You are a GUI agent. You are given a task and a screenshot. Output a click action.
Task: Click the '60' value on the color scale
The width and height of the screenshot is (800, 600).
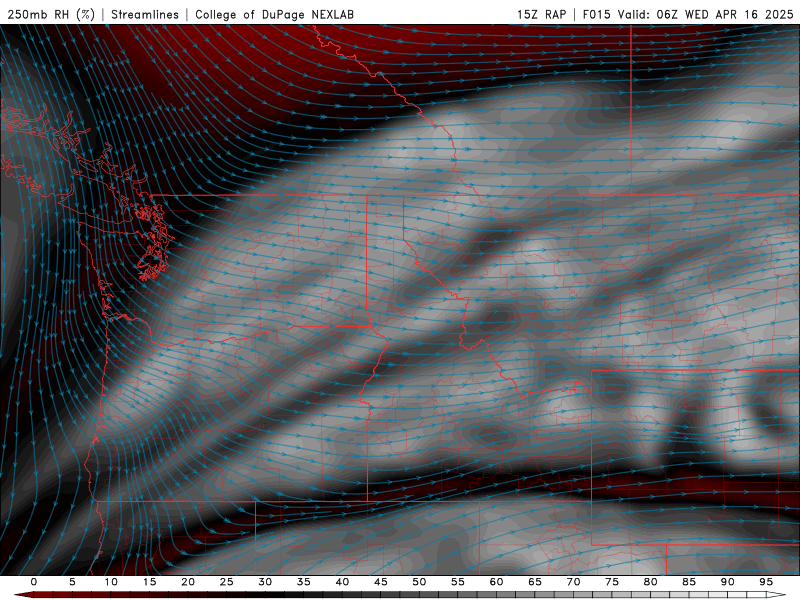click(496, 582)
